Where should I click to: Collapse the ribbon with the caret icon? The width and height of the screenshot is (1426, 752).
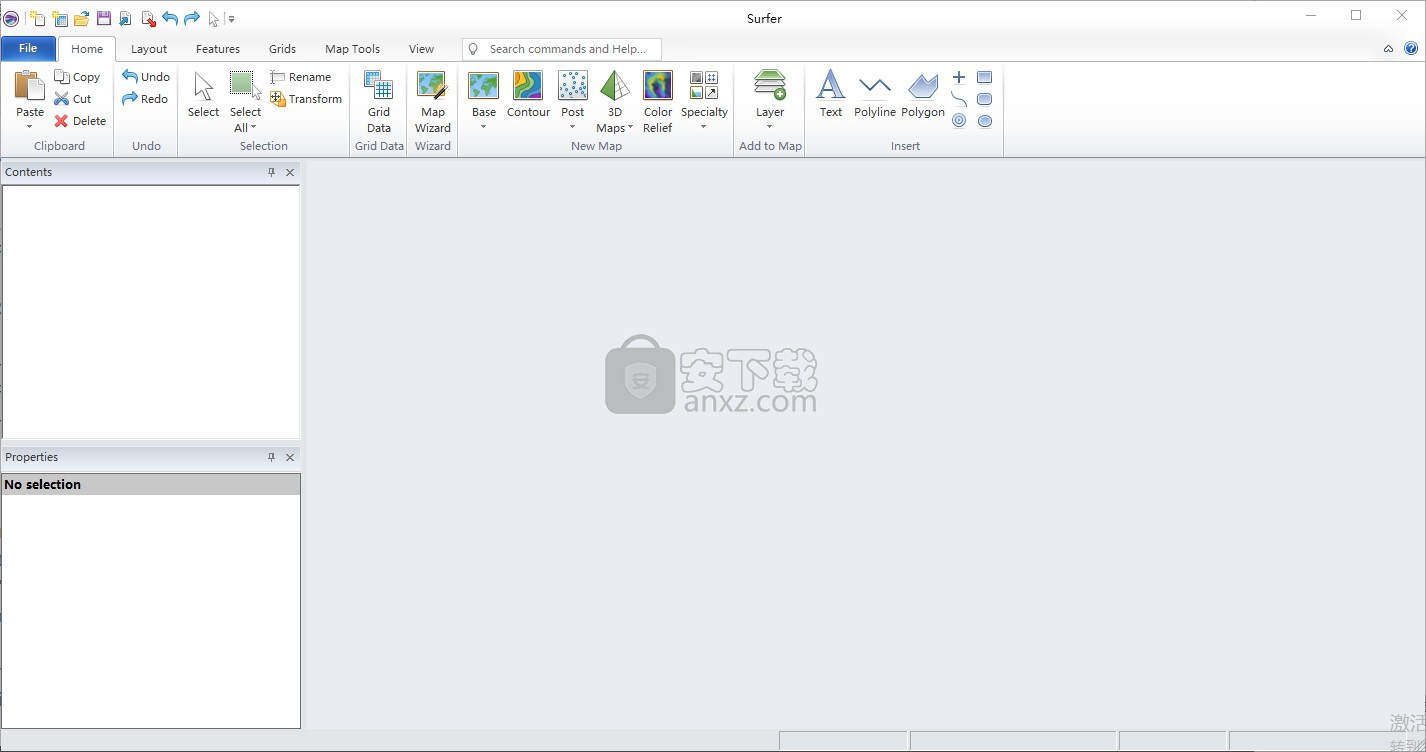pos(1388,48)
